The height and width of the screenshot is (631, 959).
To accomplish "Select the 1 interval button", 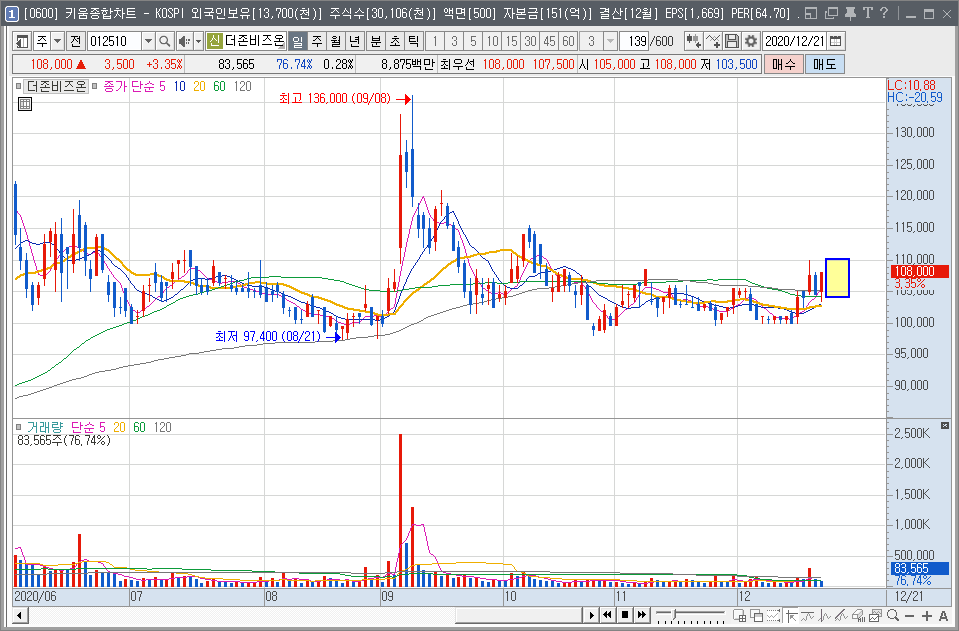I will [435, 41].
